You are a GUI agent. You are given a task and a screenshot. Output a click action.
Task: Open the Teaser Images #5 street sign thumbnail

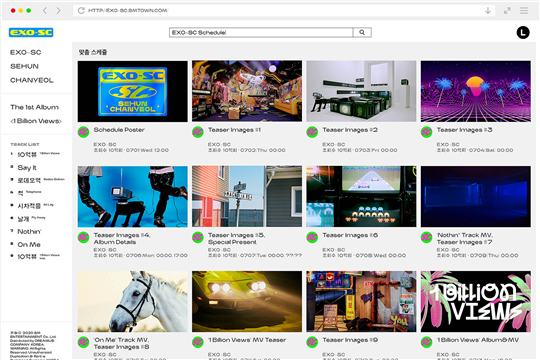click(x=247, y=196)
